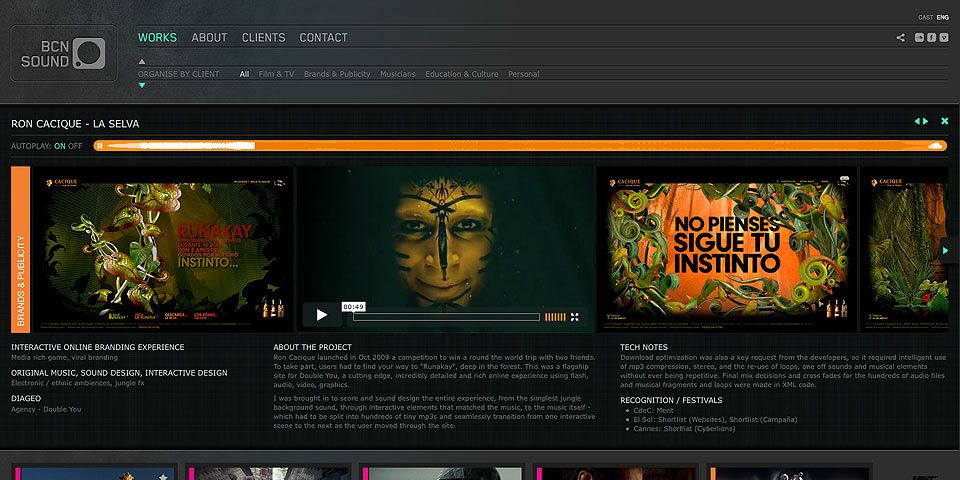Screen dimensions: 960x480
Task: Click the vertical Brands & Publicity orange label
Action: click(x=20, y=249)
